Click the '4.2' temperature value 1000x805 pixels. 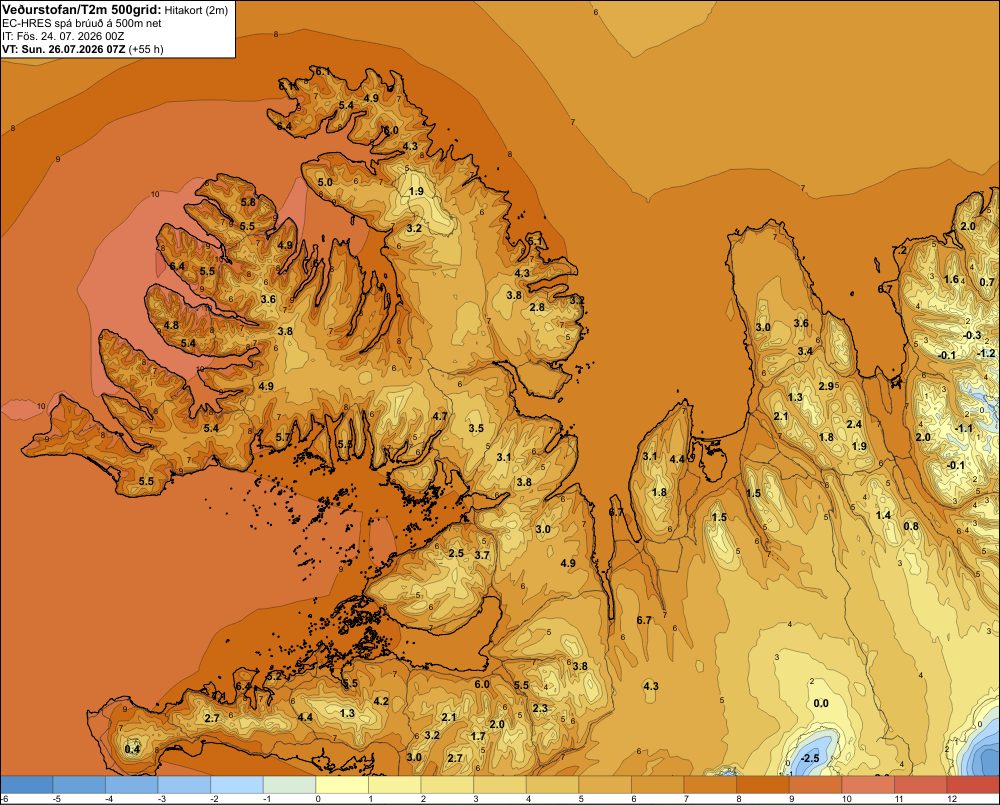[381, 701]
